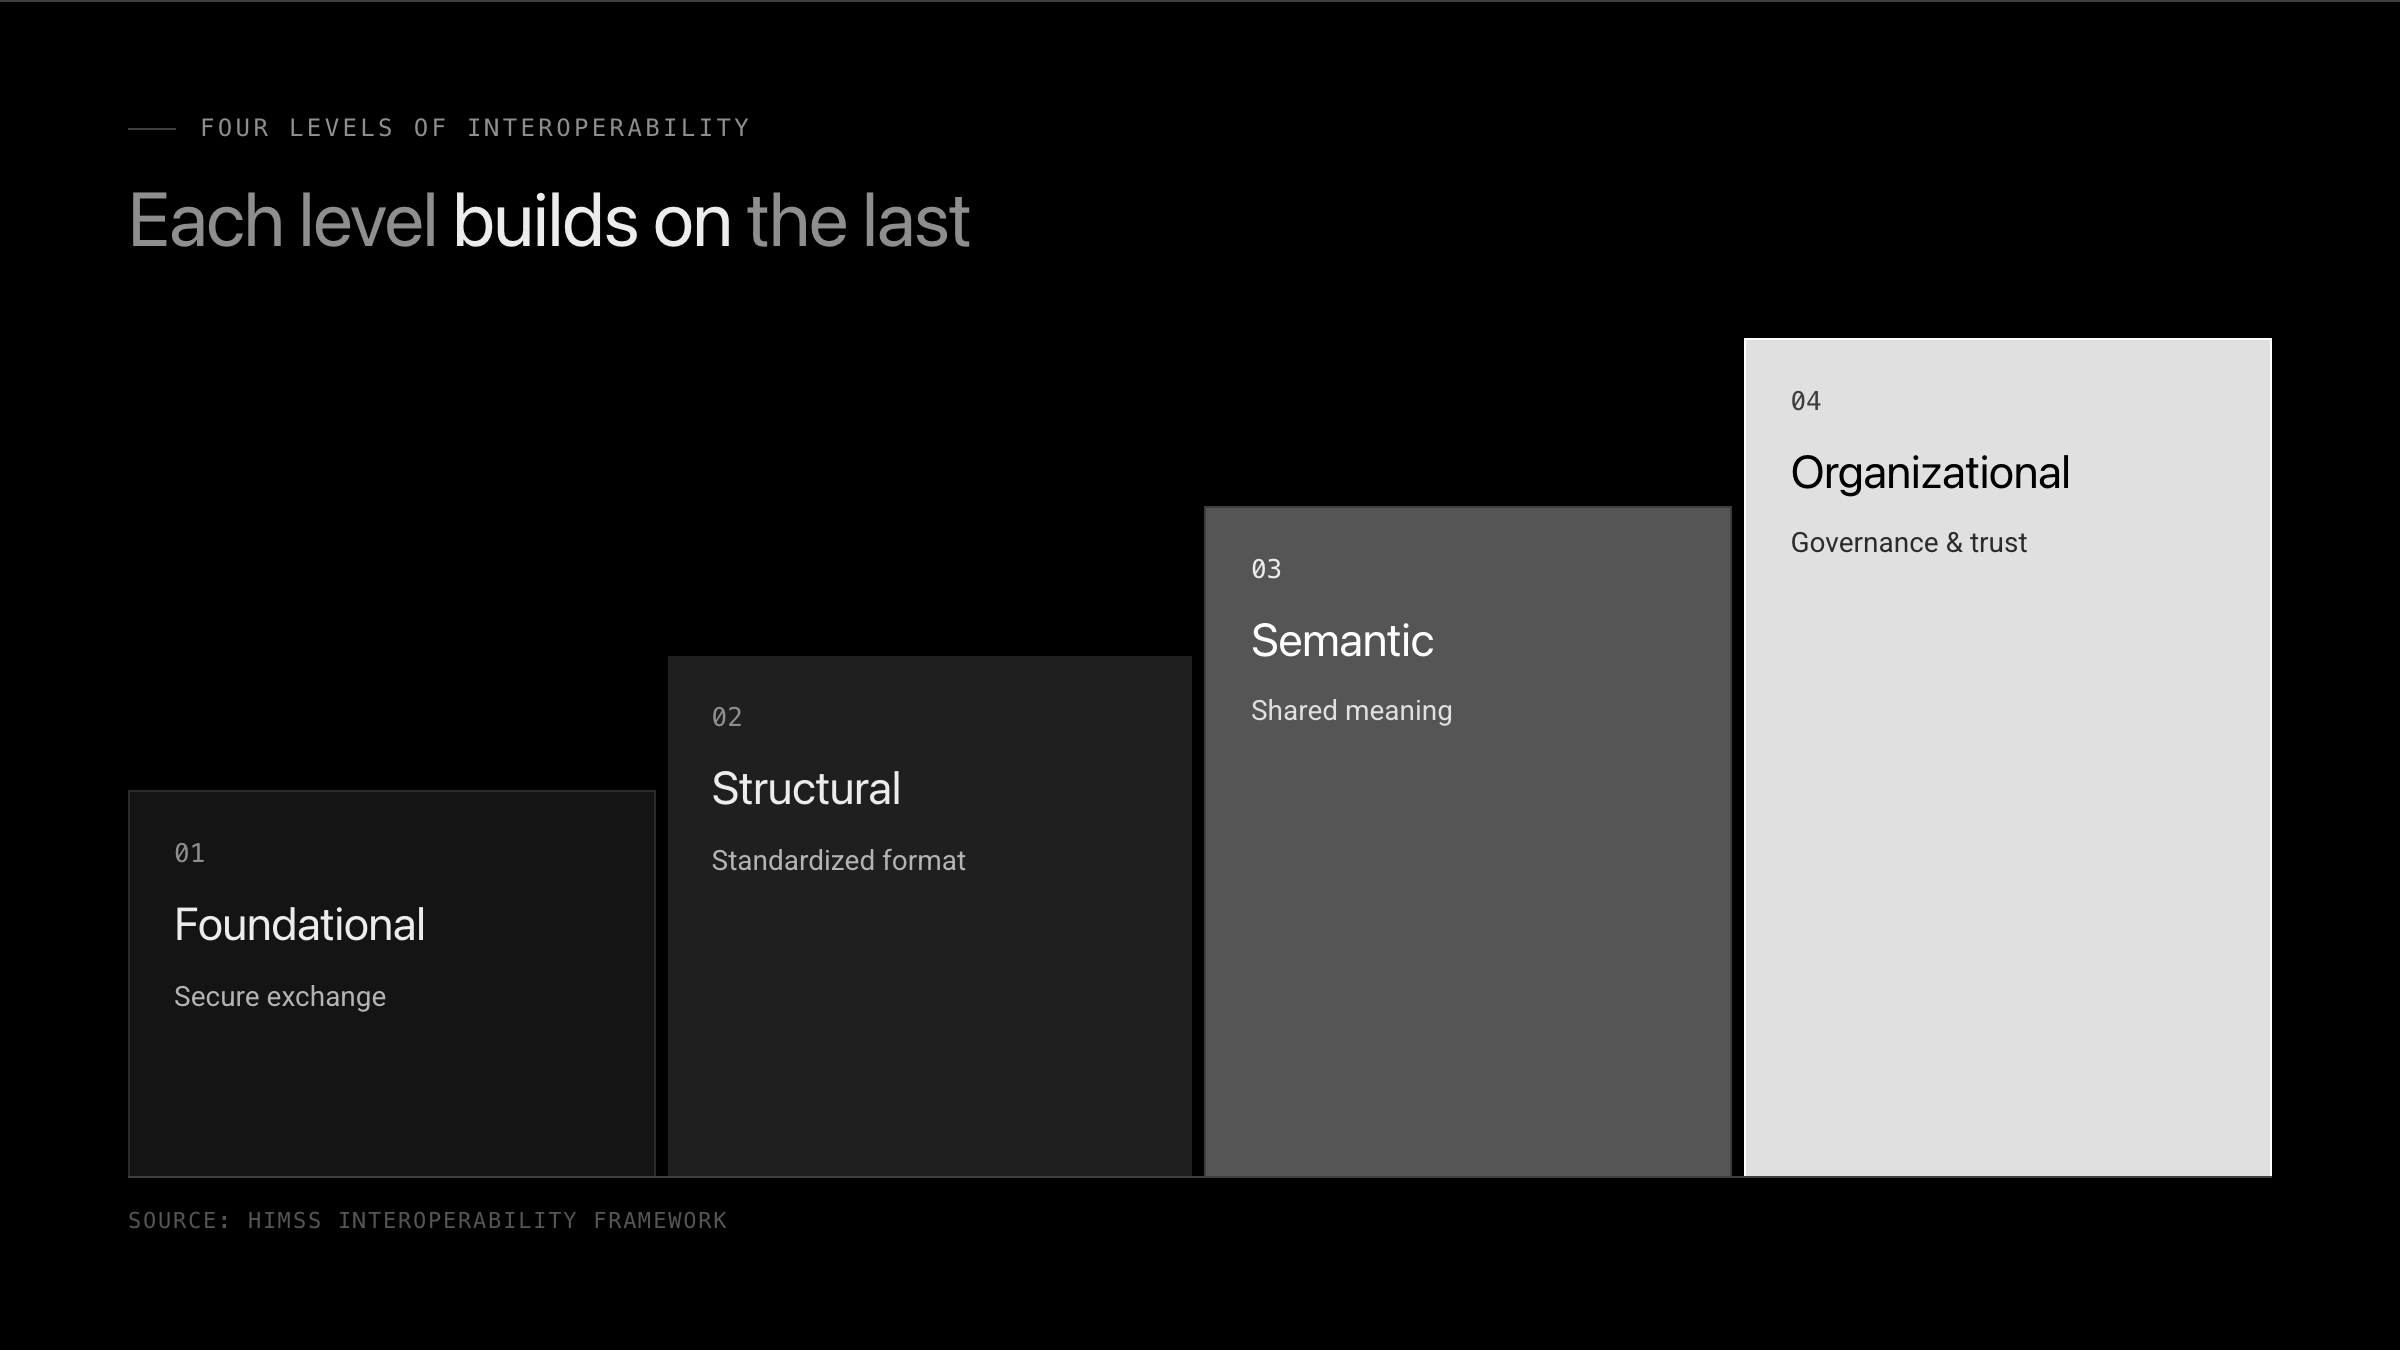Click the Foundational level card
Viewport: 2400px width, 1350px height.
point(392,984)
